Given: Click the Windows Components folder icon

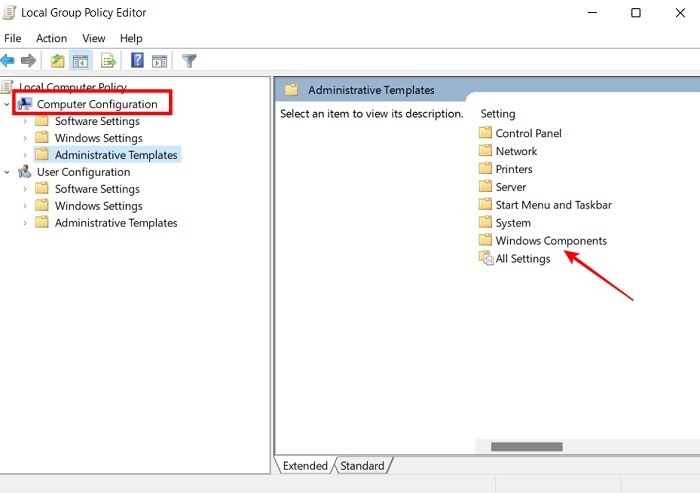Looking at the screenshot, I should [485, 240].
